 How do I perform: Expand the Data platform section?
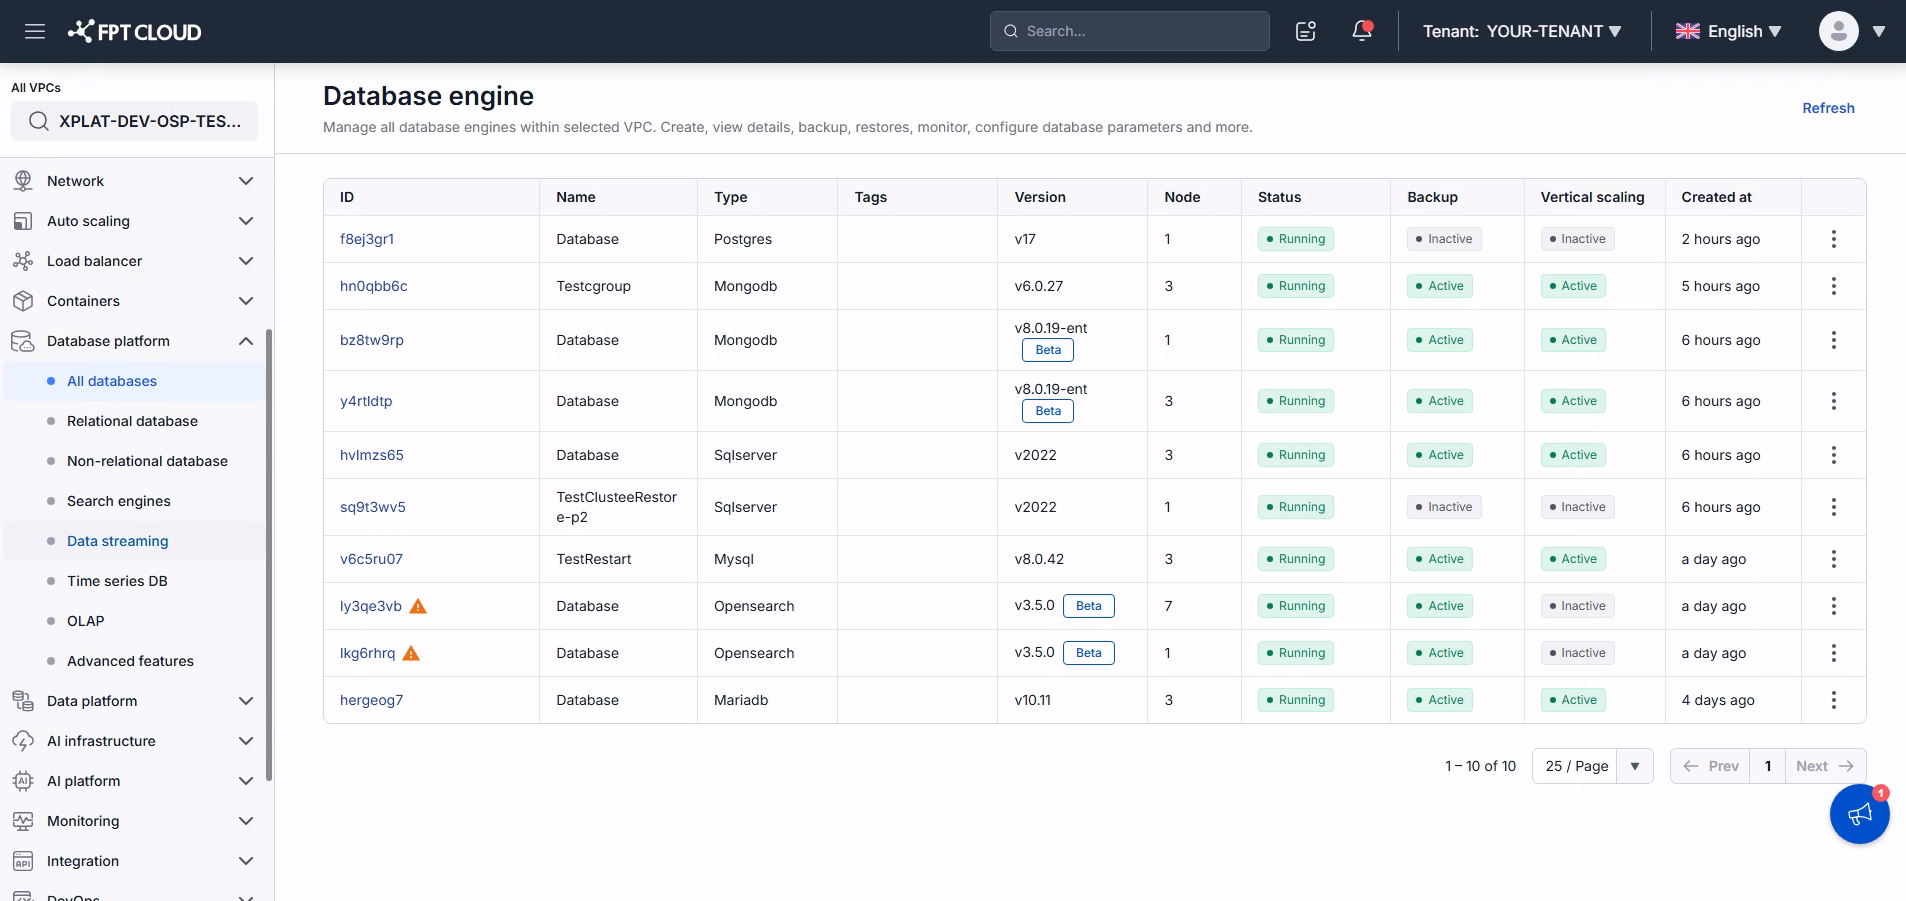tap(246, 701)
